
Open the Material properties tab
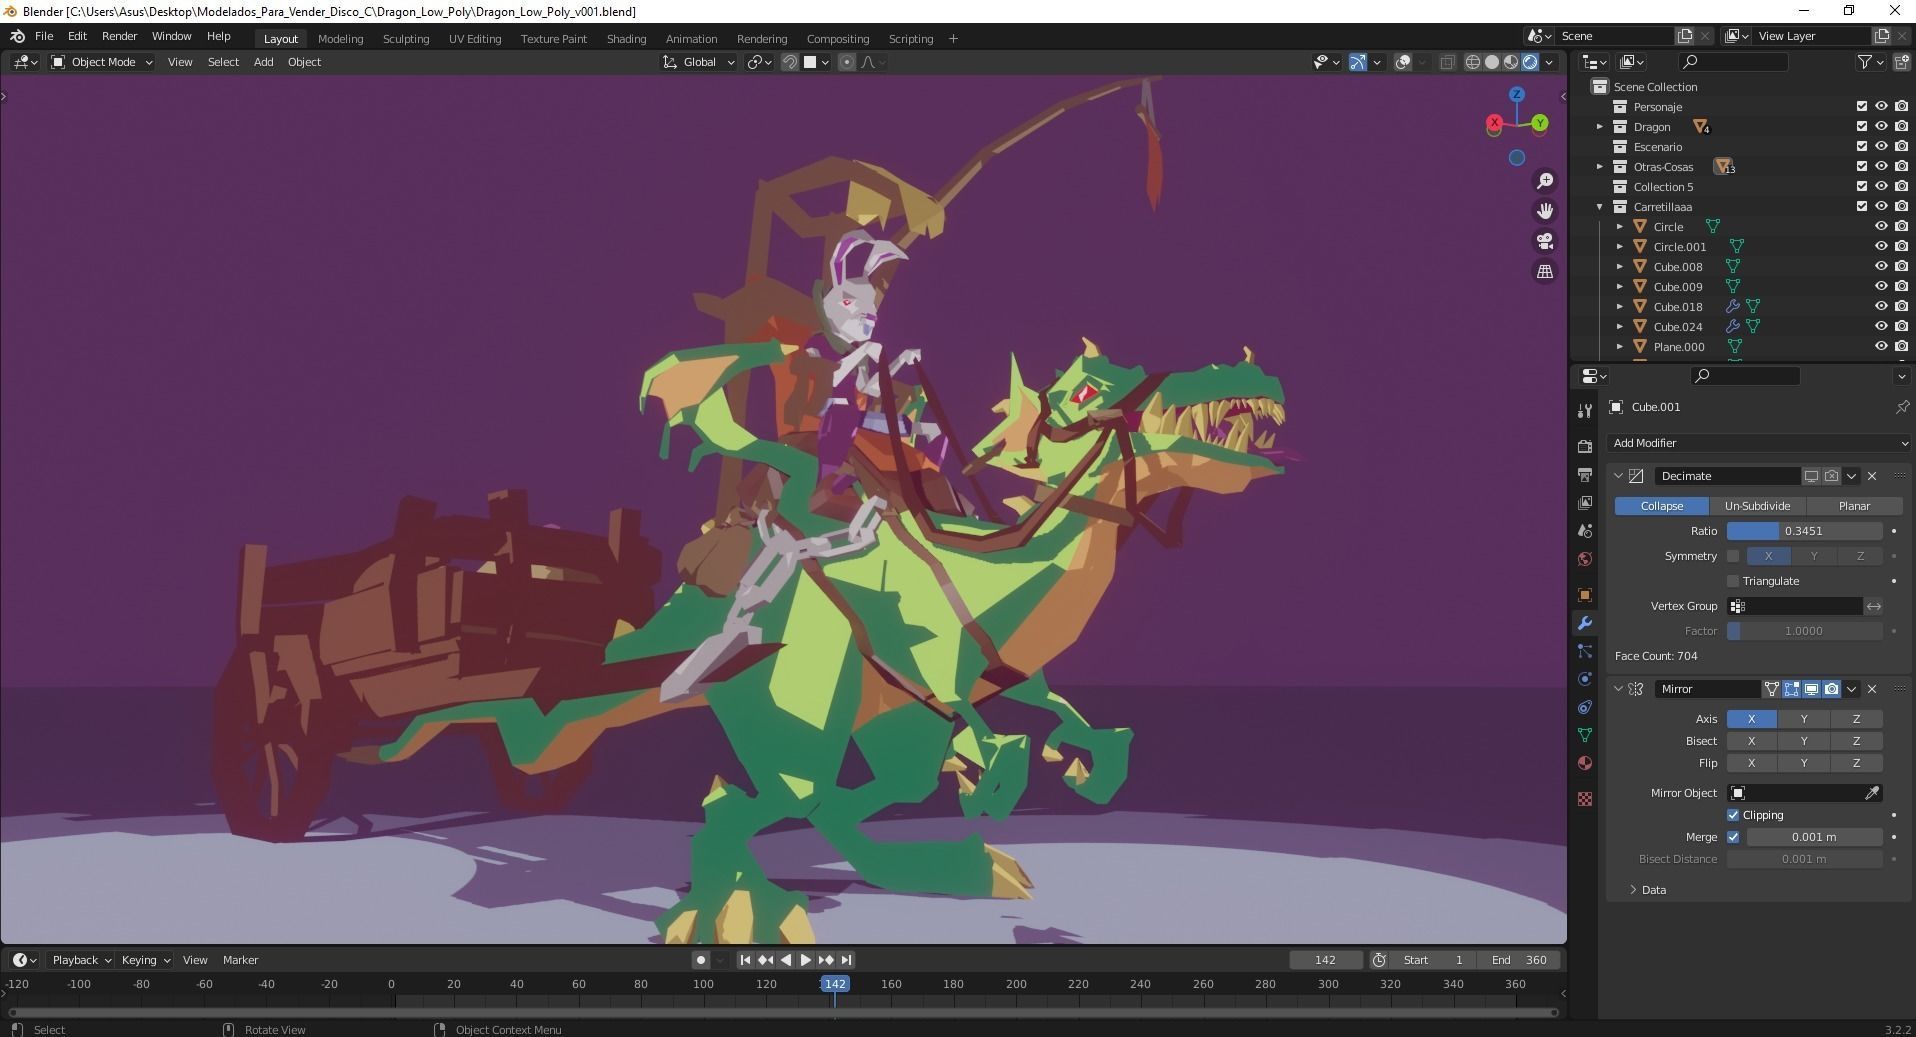1585,763
